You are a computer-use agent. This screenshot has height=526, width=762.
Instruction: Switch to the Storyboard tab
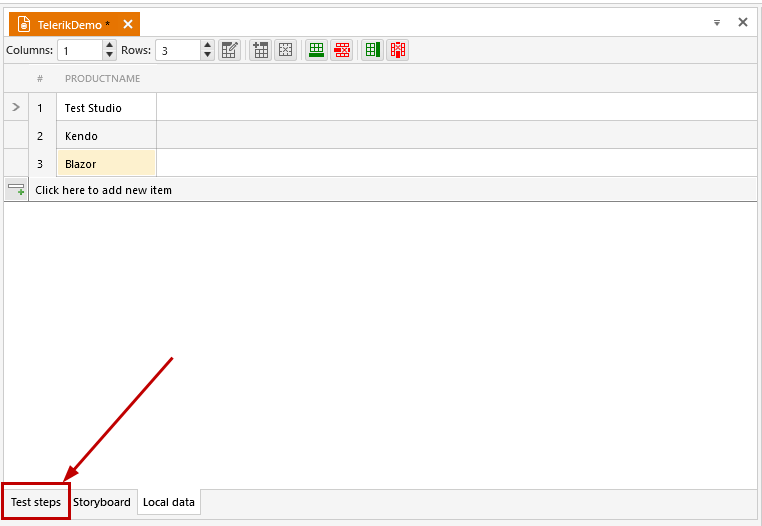[102, 502]
